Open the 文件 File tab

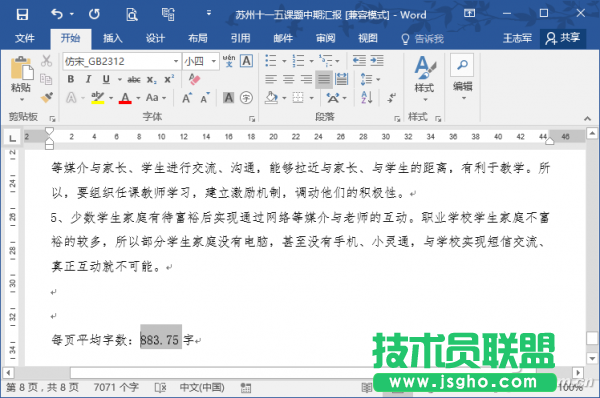pos(25,38)
